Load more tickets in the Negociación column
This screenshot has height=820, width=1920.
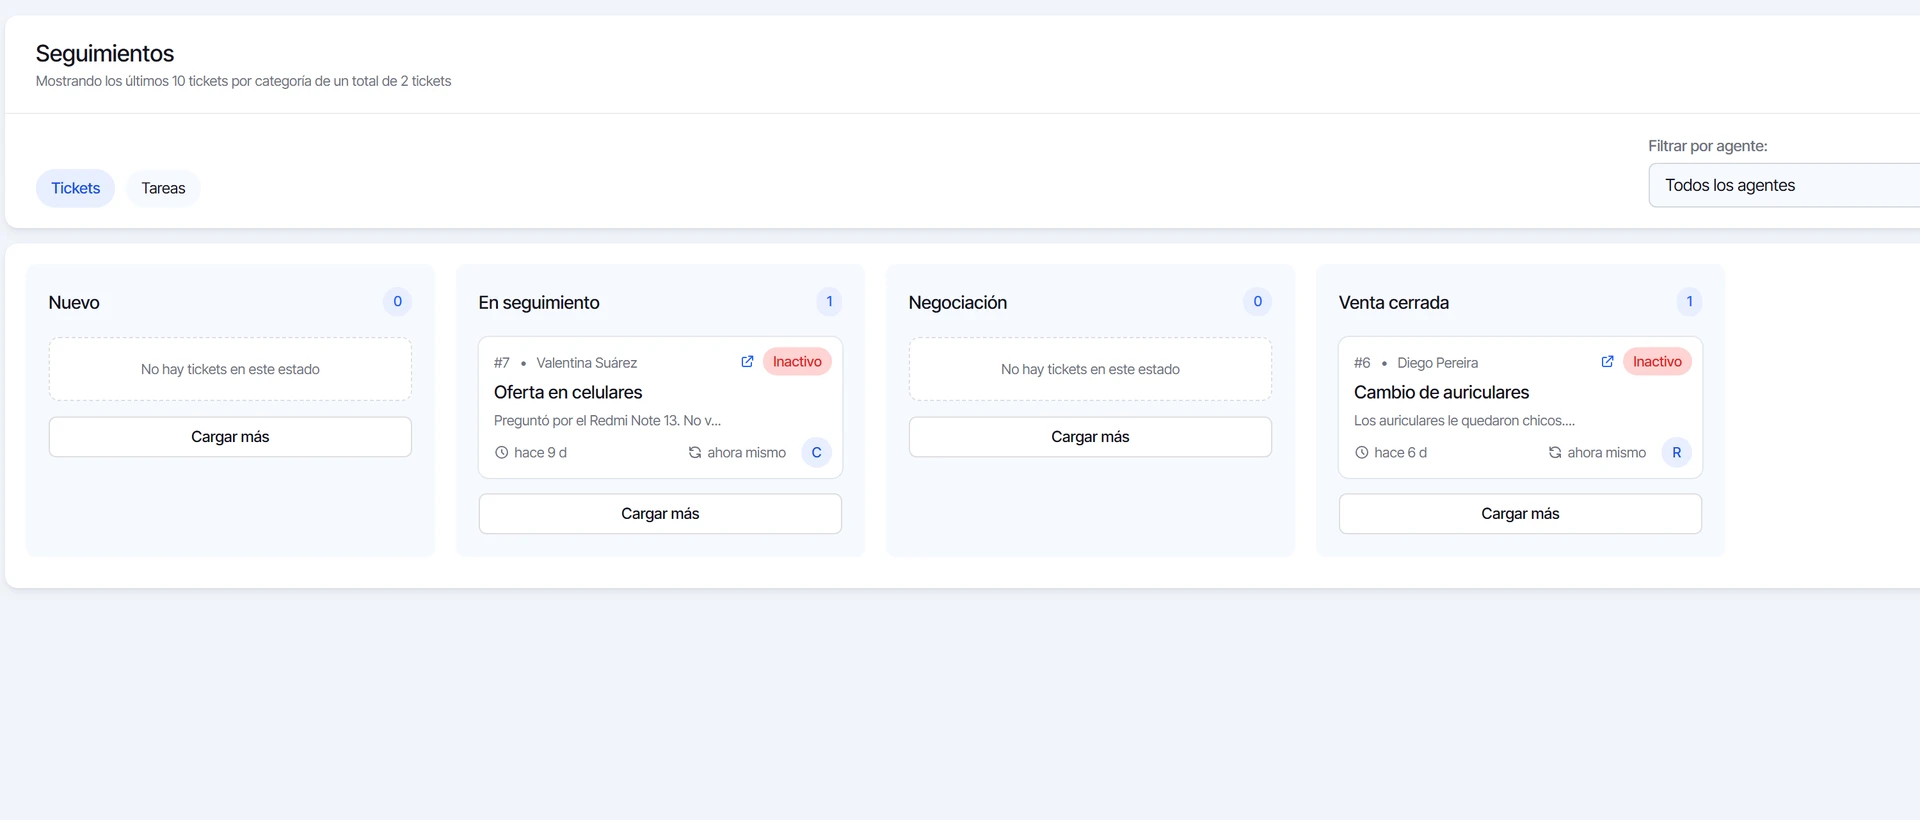point(1090,437)
